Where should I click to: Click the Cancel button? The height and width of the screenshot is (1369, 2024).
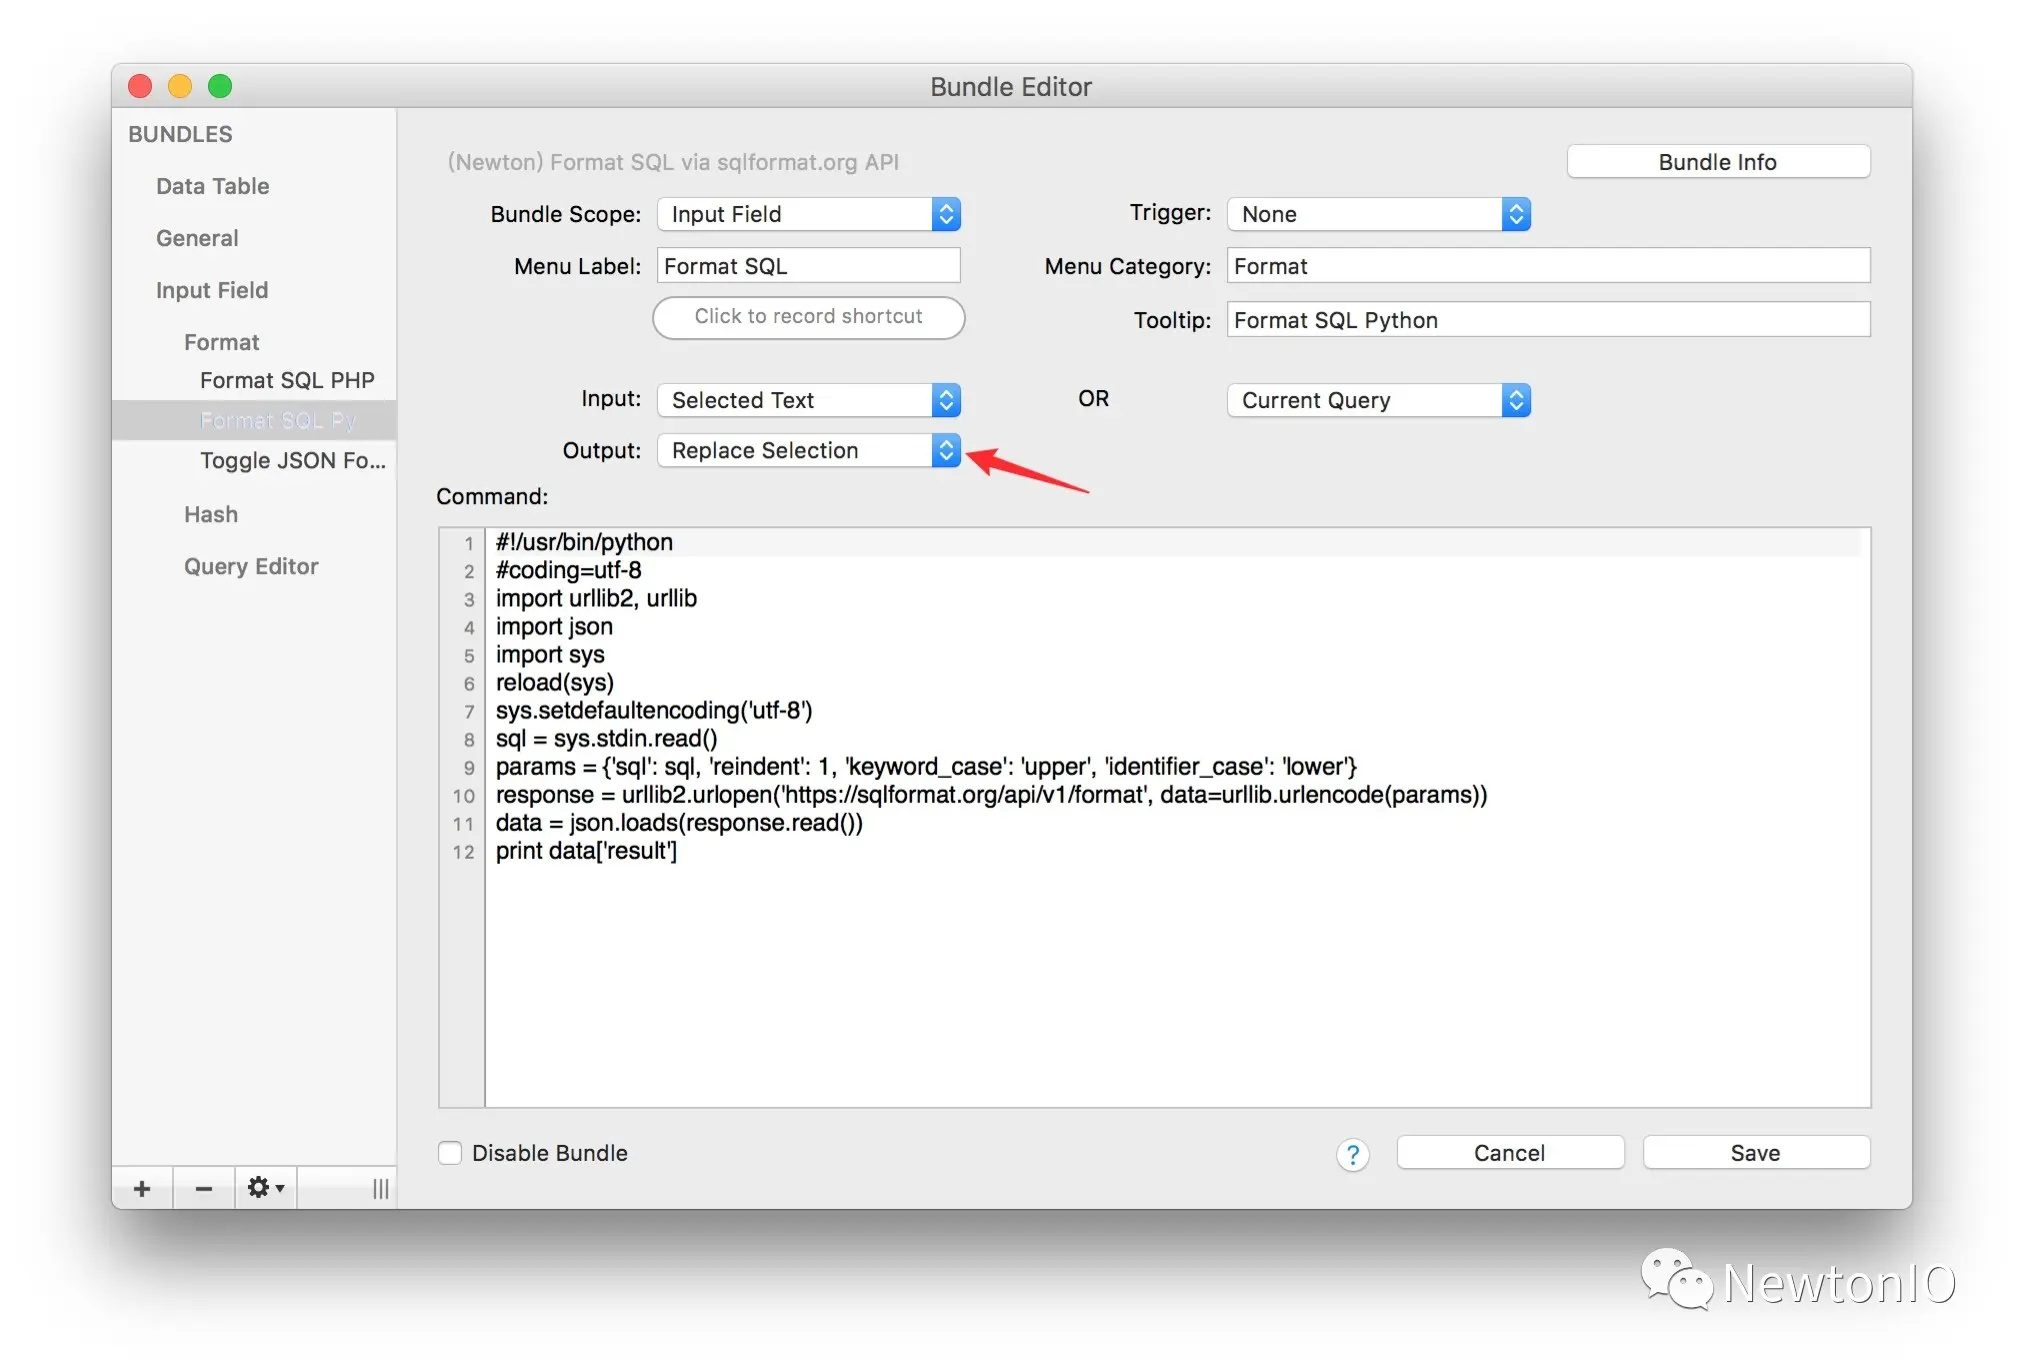point(1510,1153)
